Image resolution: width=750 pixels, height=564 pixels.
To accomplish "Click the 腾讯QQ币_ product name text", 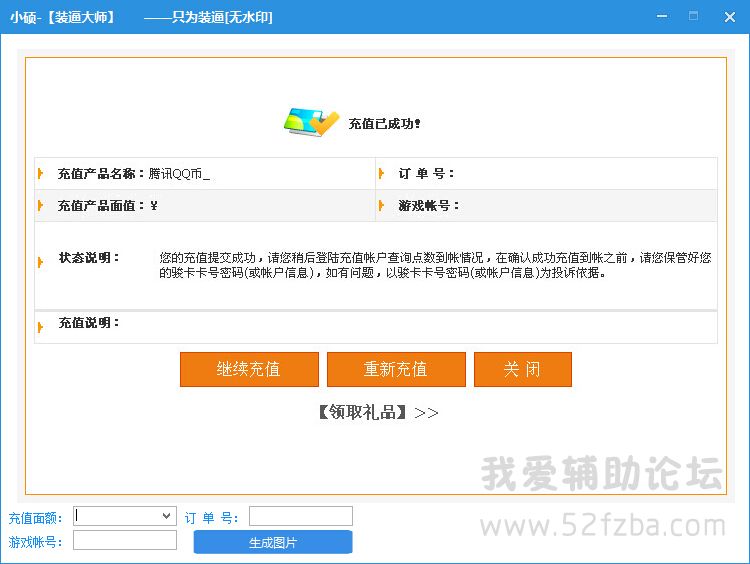I will click(x=179, y=174).
